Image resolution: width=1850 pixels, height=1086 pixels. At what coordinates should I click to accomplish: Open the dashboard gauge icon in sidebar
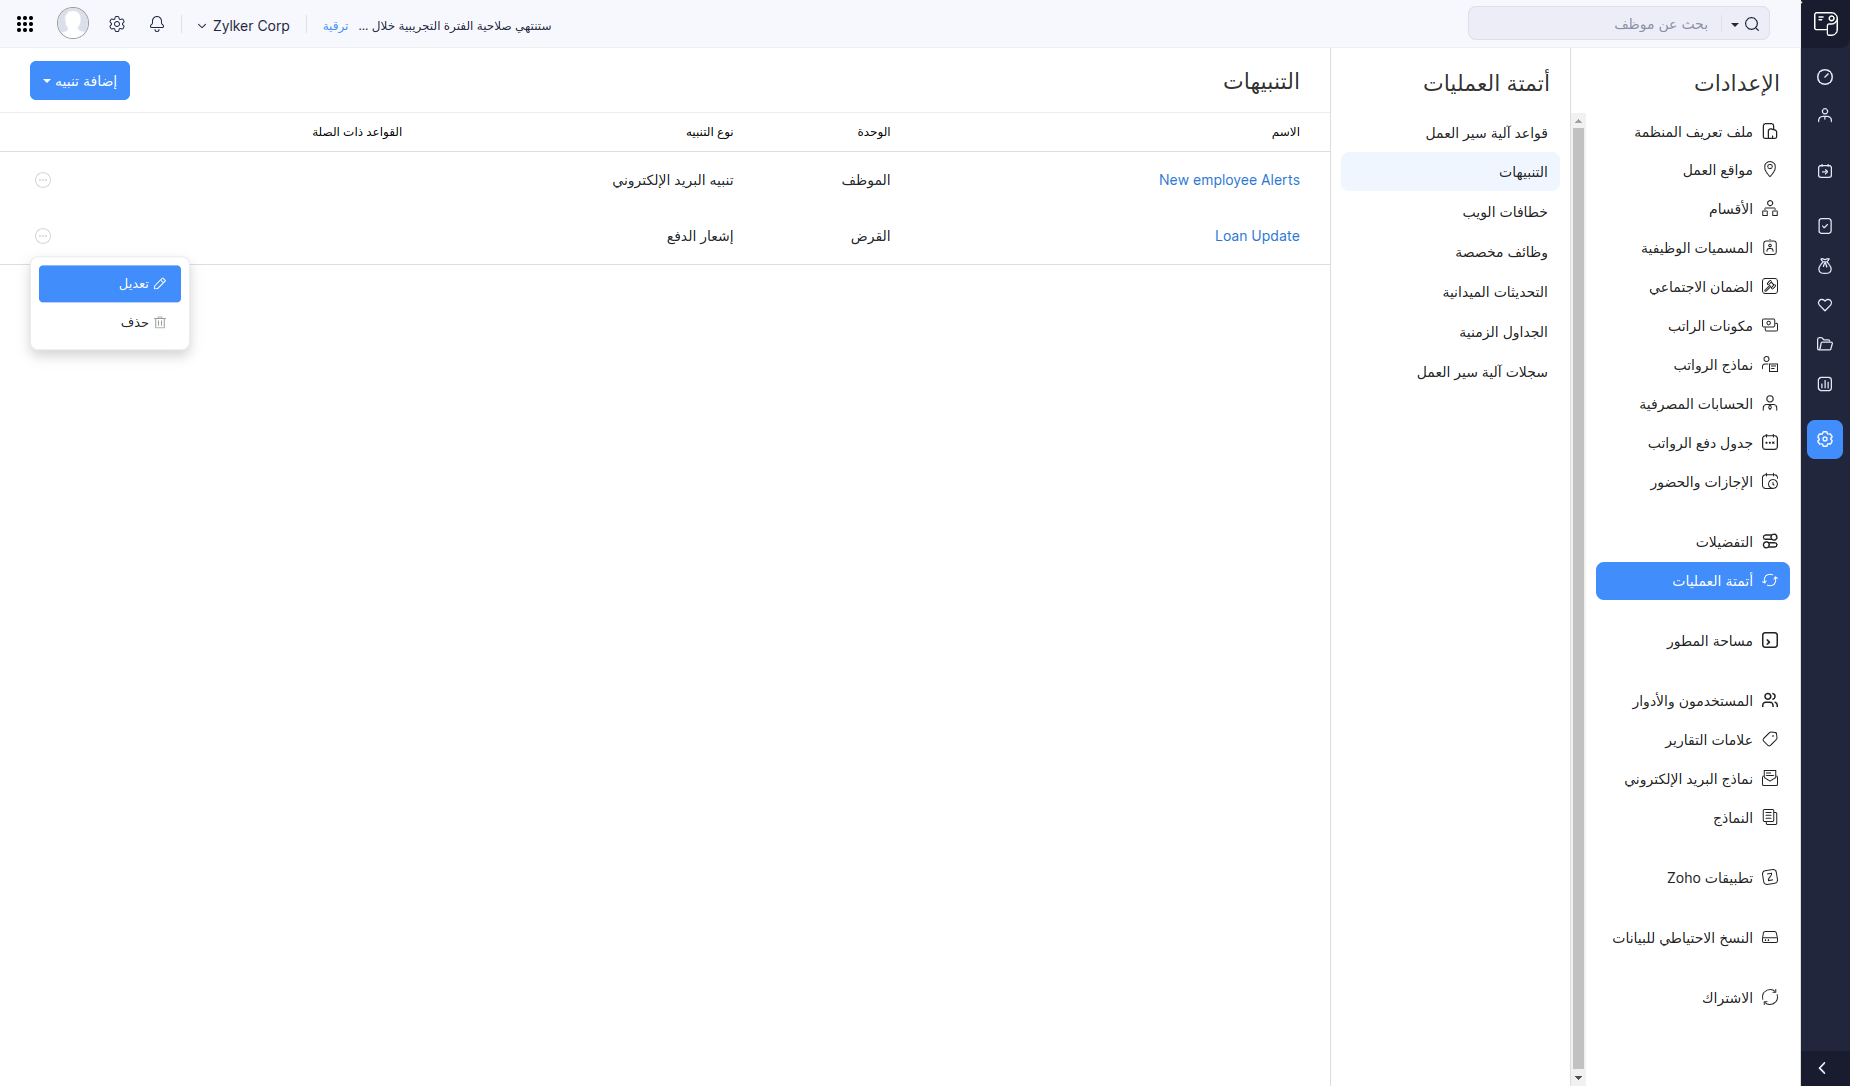pos(1825,77)
